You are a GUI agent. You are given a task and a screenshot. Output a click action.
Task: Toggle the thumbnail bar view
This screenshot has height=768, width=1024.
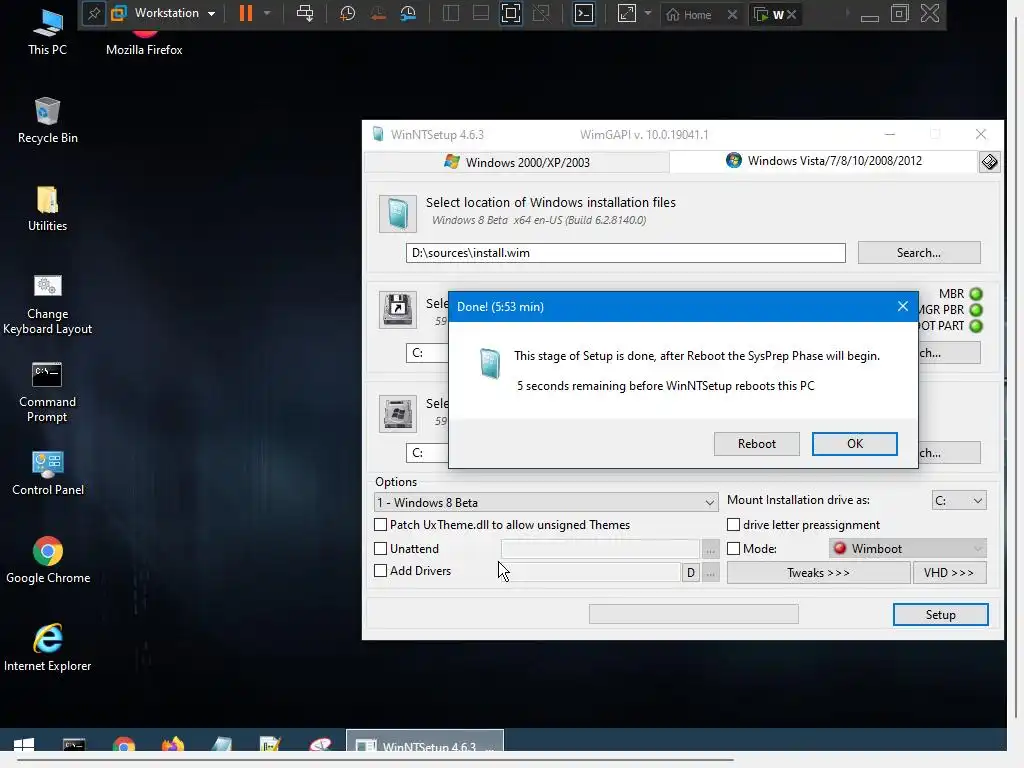481,13
